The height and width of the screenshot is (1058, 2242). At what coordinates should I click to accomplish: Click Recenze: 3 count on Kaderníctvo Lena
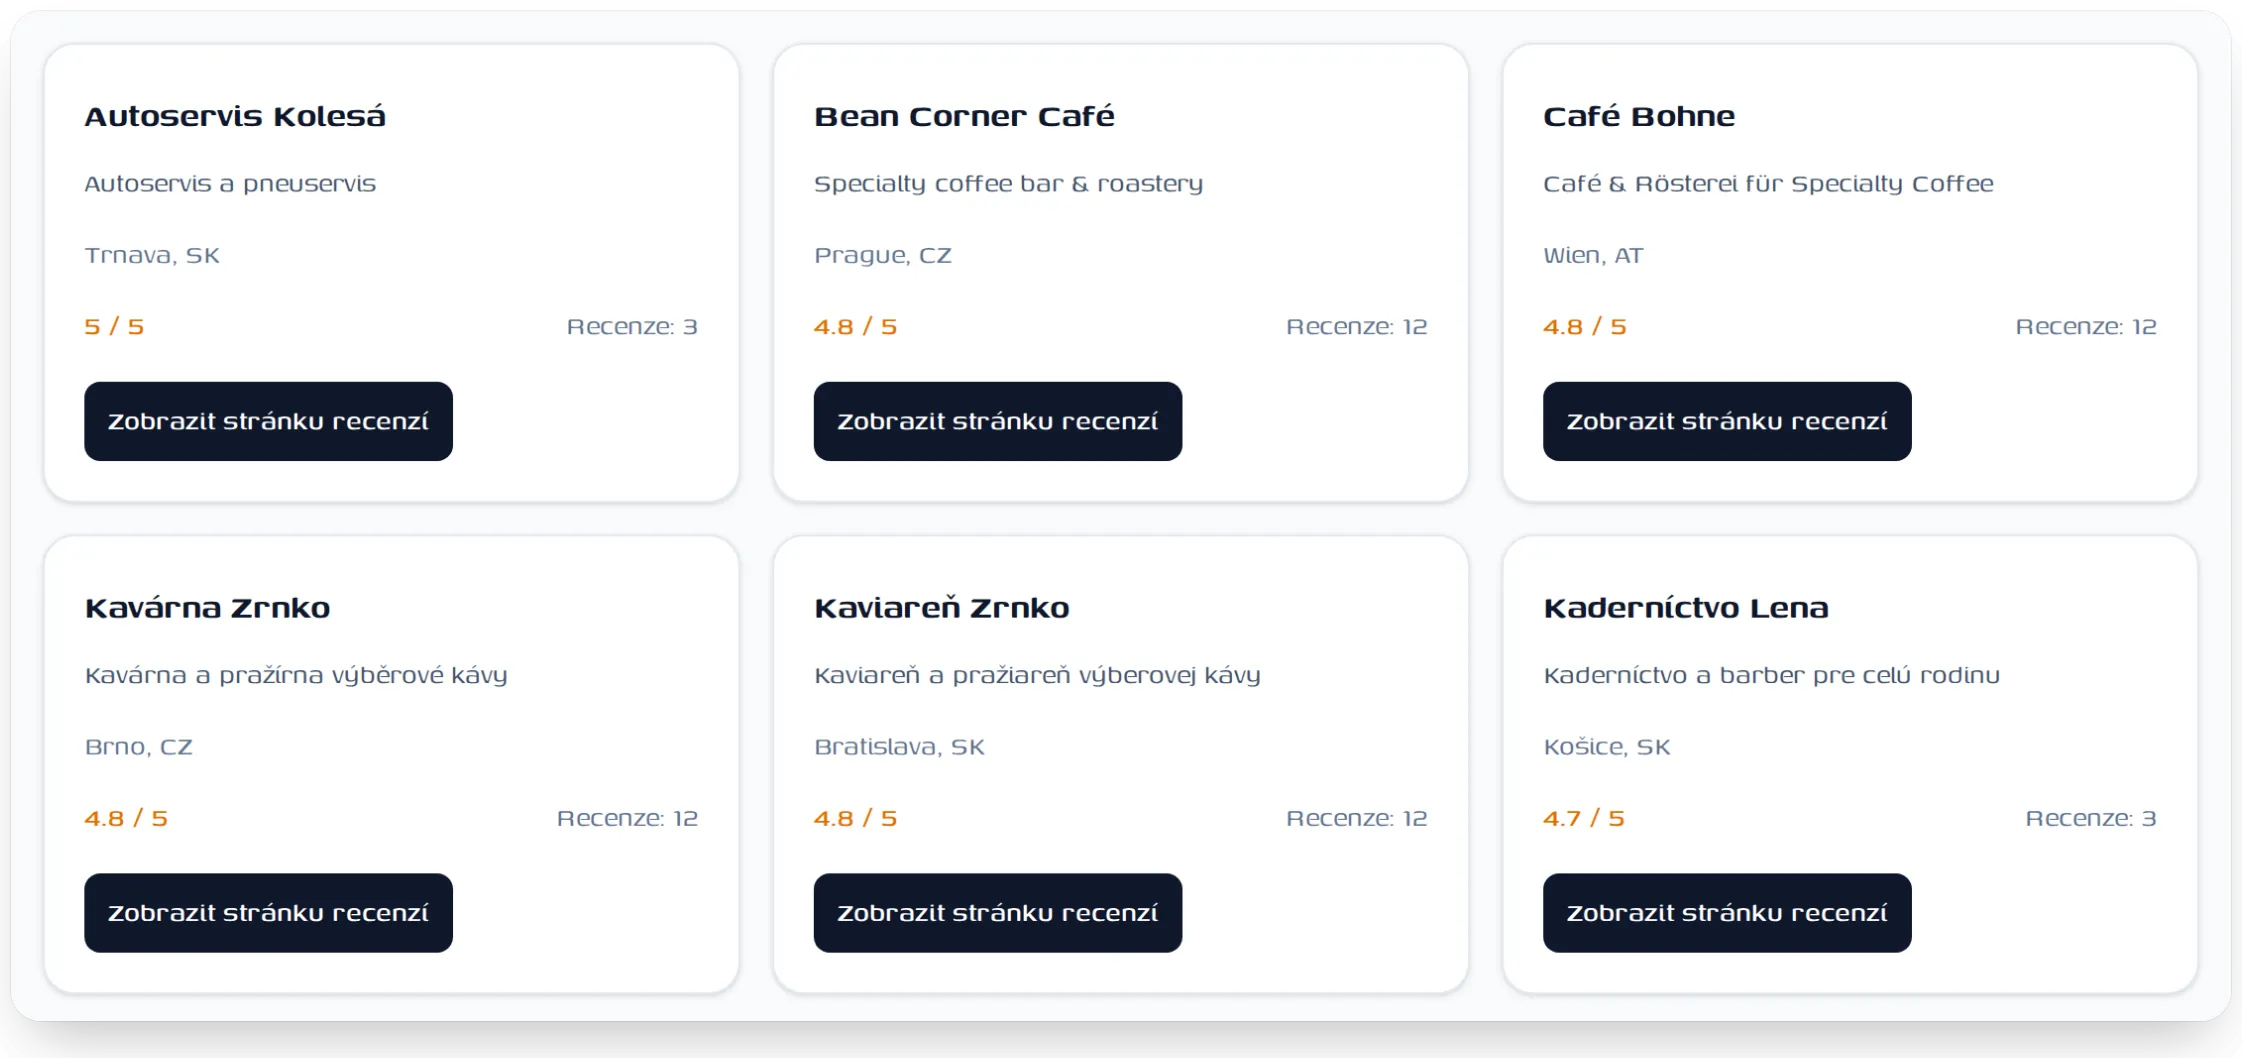(x=2090, y=819)
